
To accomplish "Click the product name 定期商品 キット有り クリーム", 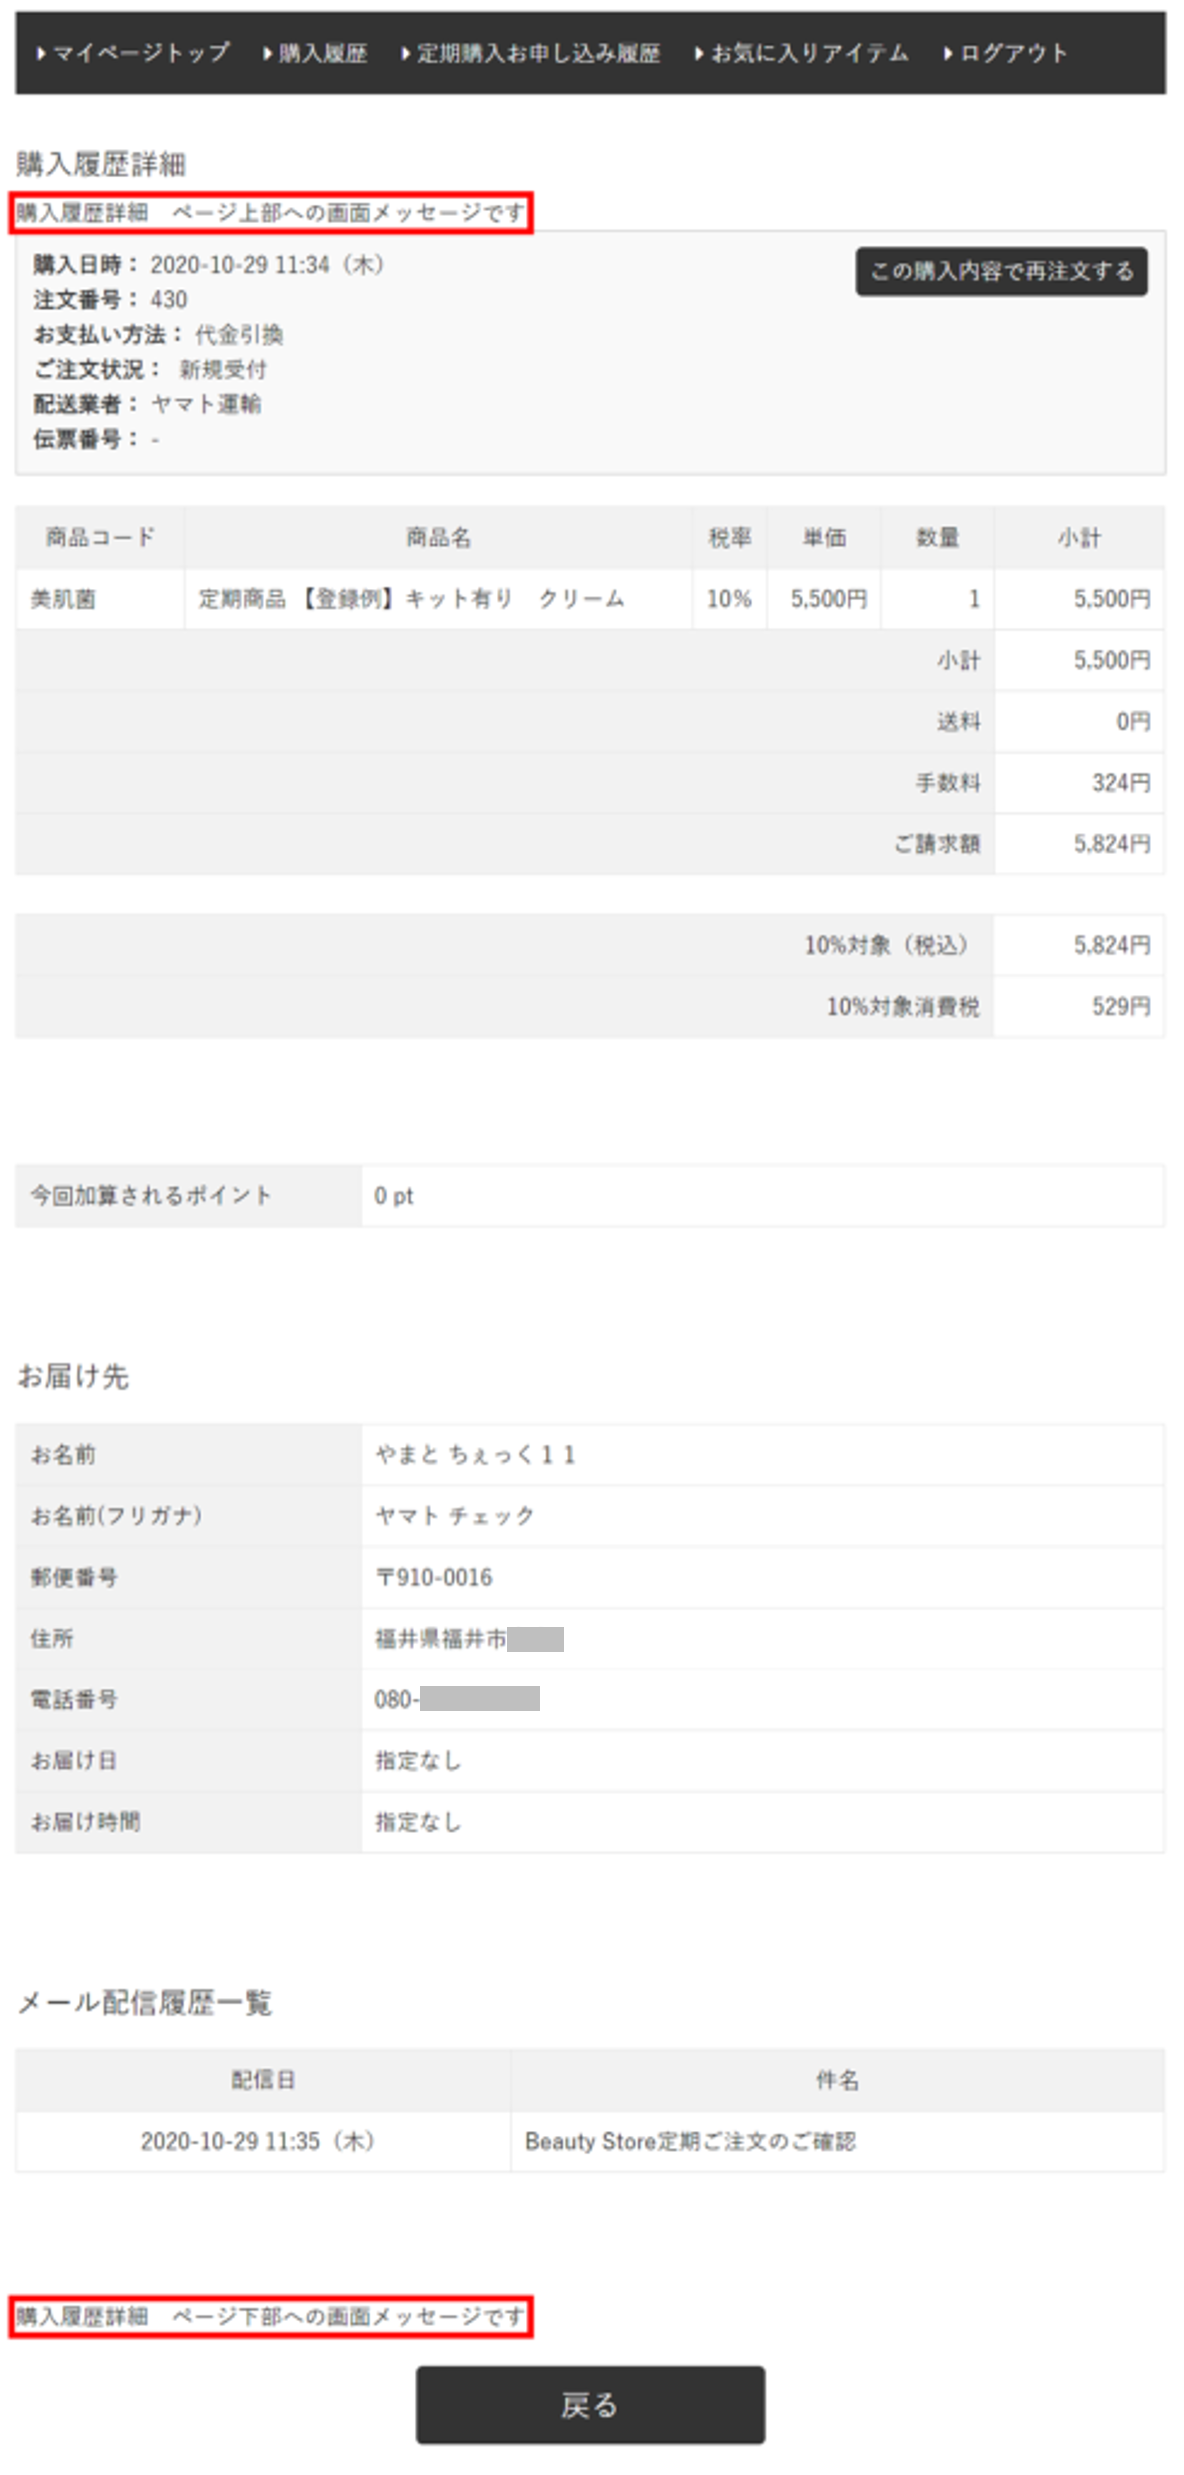I will (x=411, y=599).
